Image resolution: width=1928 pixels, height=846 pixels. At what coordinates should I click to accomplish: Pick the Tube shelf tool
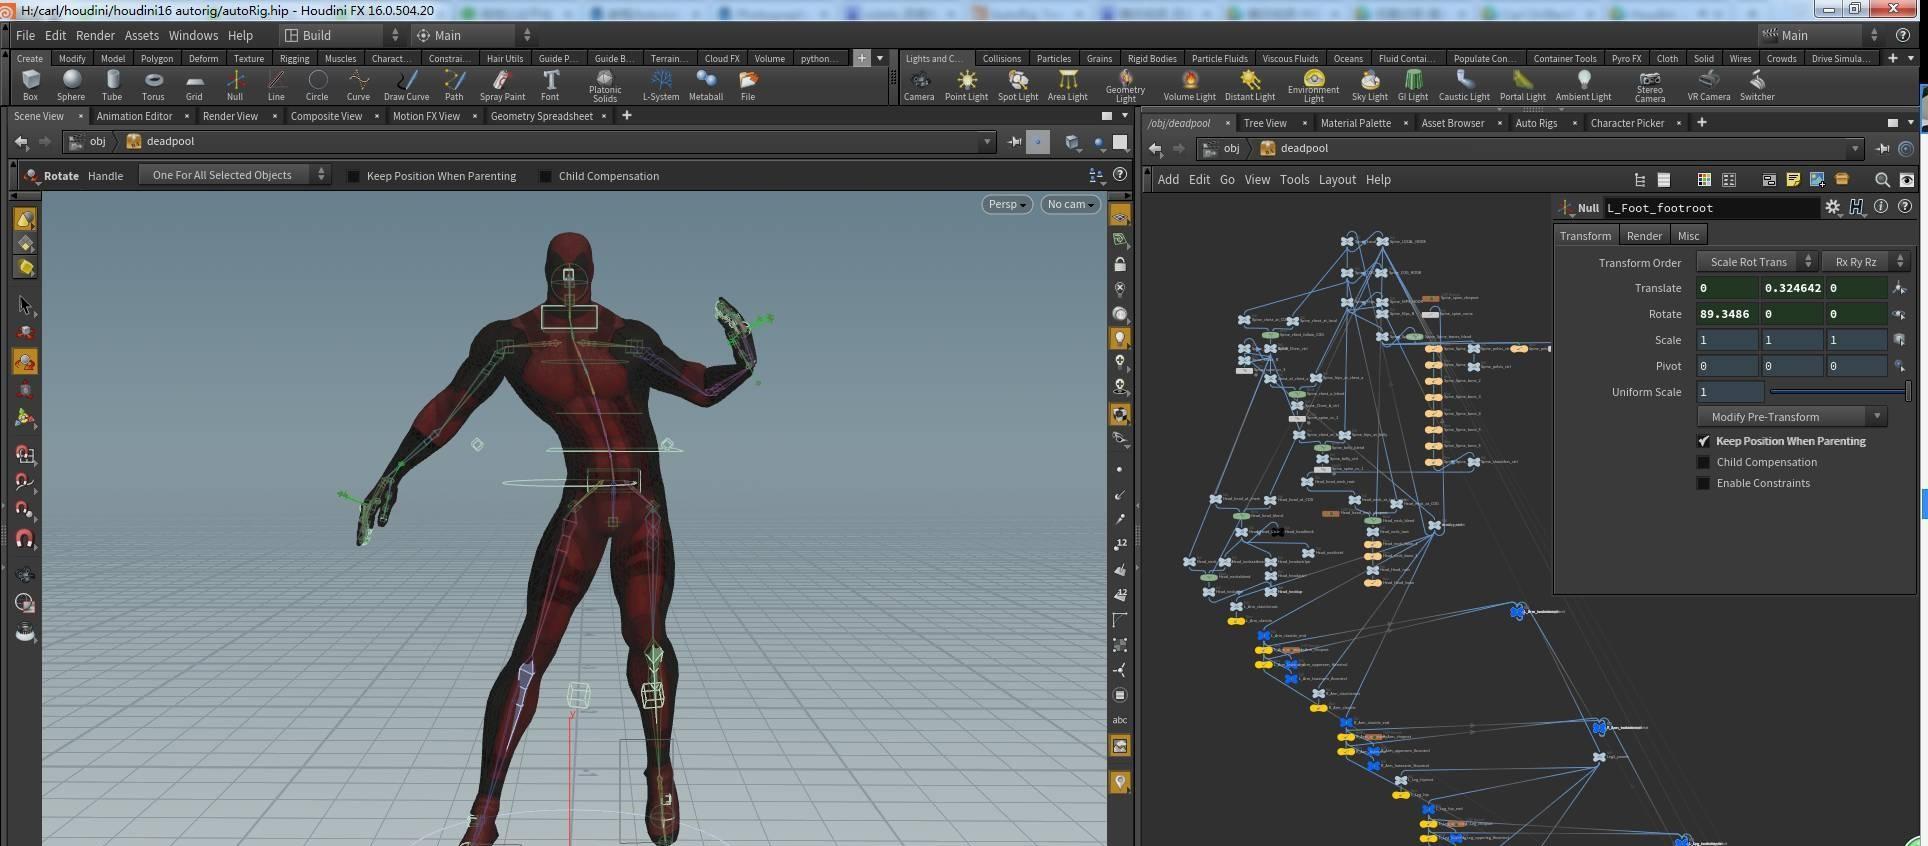click(112, 85)
